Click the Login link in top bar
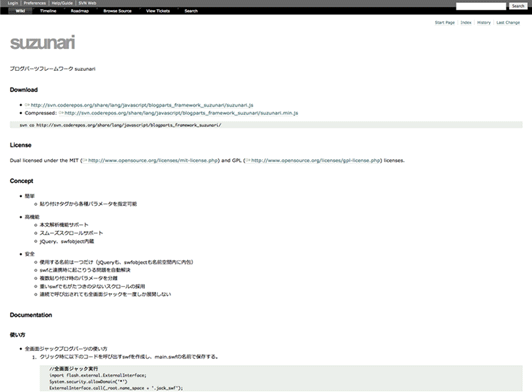 click(13, 3)
